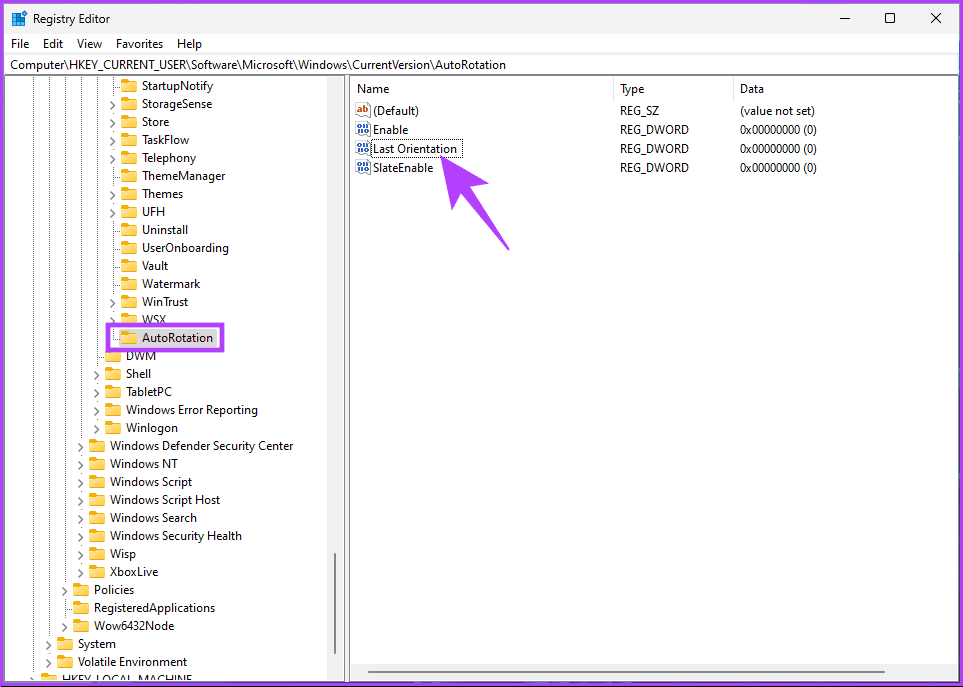Select the SlateEnable value name
963x687 pixels.
[x=403, y=168]
